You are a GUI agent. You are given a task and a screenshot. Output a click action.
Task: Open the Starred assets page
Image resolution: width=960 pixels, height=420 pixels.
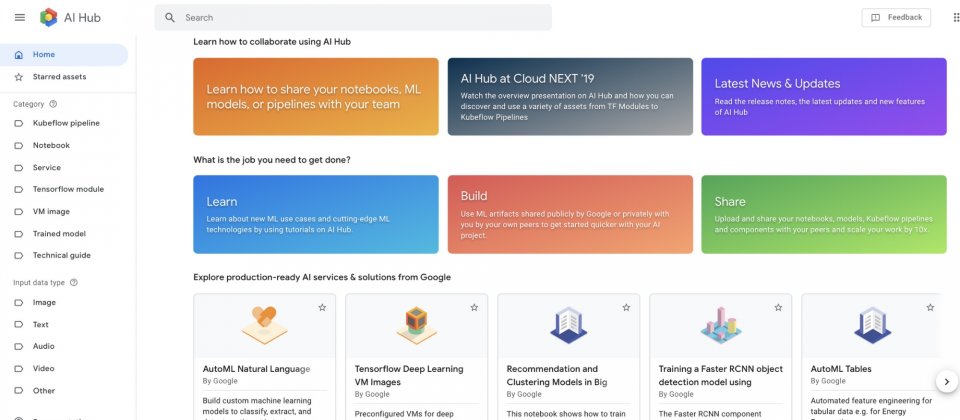point(64,77)
